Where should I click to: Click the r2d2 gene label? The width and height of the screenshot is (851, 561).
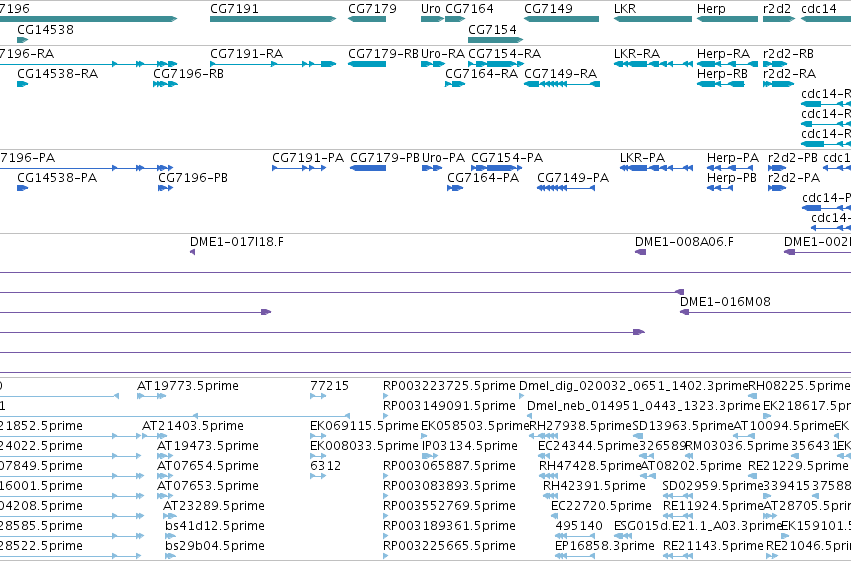[x=777, y=9]
